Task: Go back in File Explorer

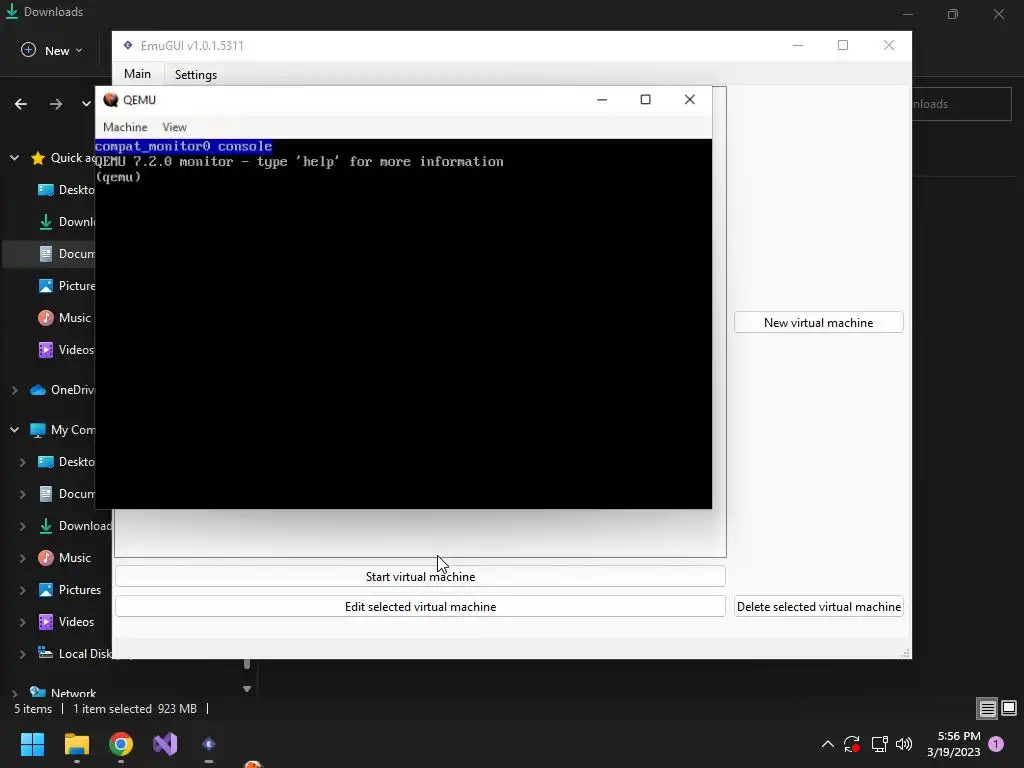Action: pos(21,104)
